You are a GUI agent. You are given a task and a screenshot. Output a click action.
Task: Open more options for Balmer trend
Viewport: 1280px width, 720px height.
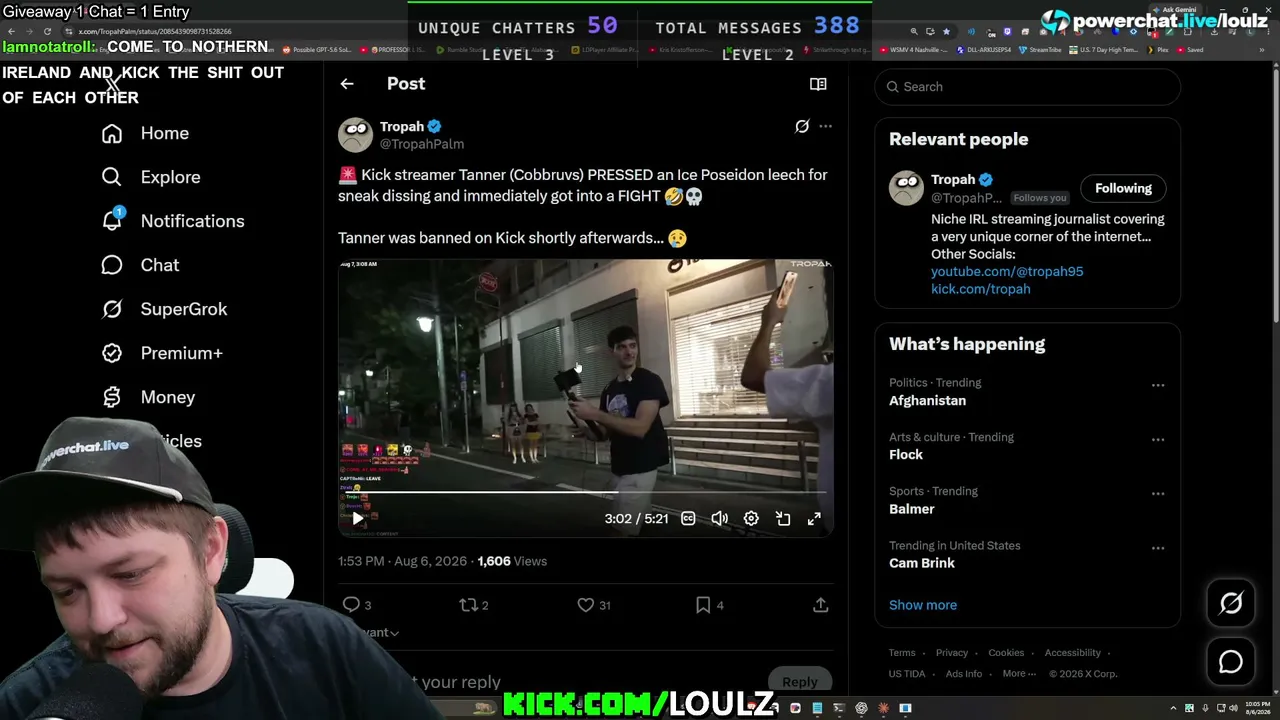1158,493
